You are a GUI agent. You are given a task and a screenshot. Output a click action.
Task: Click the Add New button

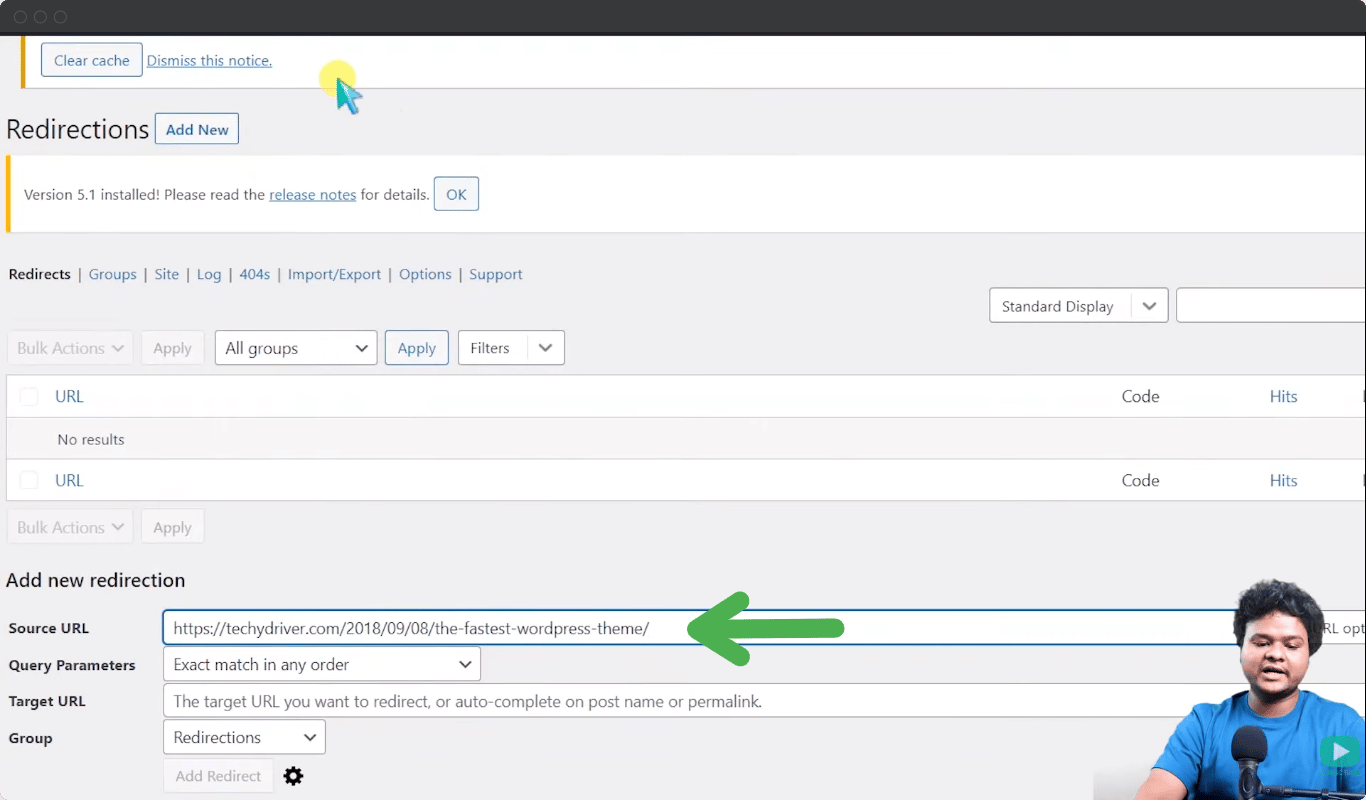(x=197, y=129)
